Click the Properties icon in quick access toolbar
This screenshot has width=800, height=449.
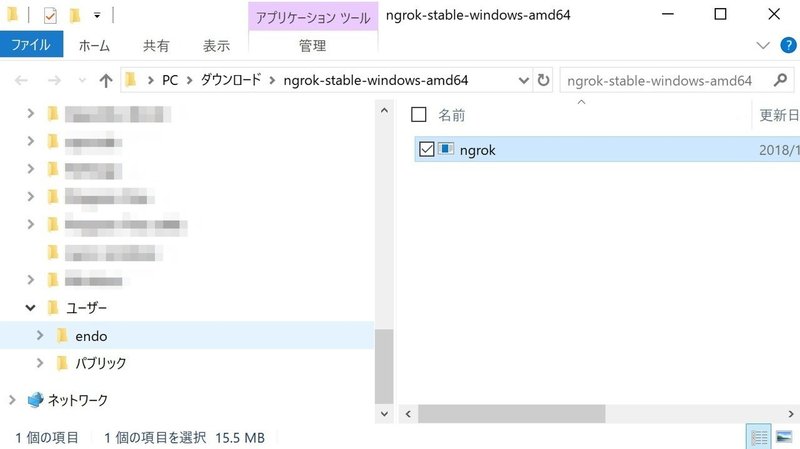click(50, 16)
